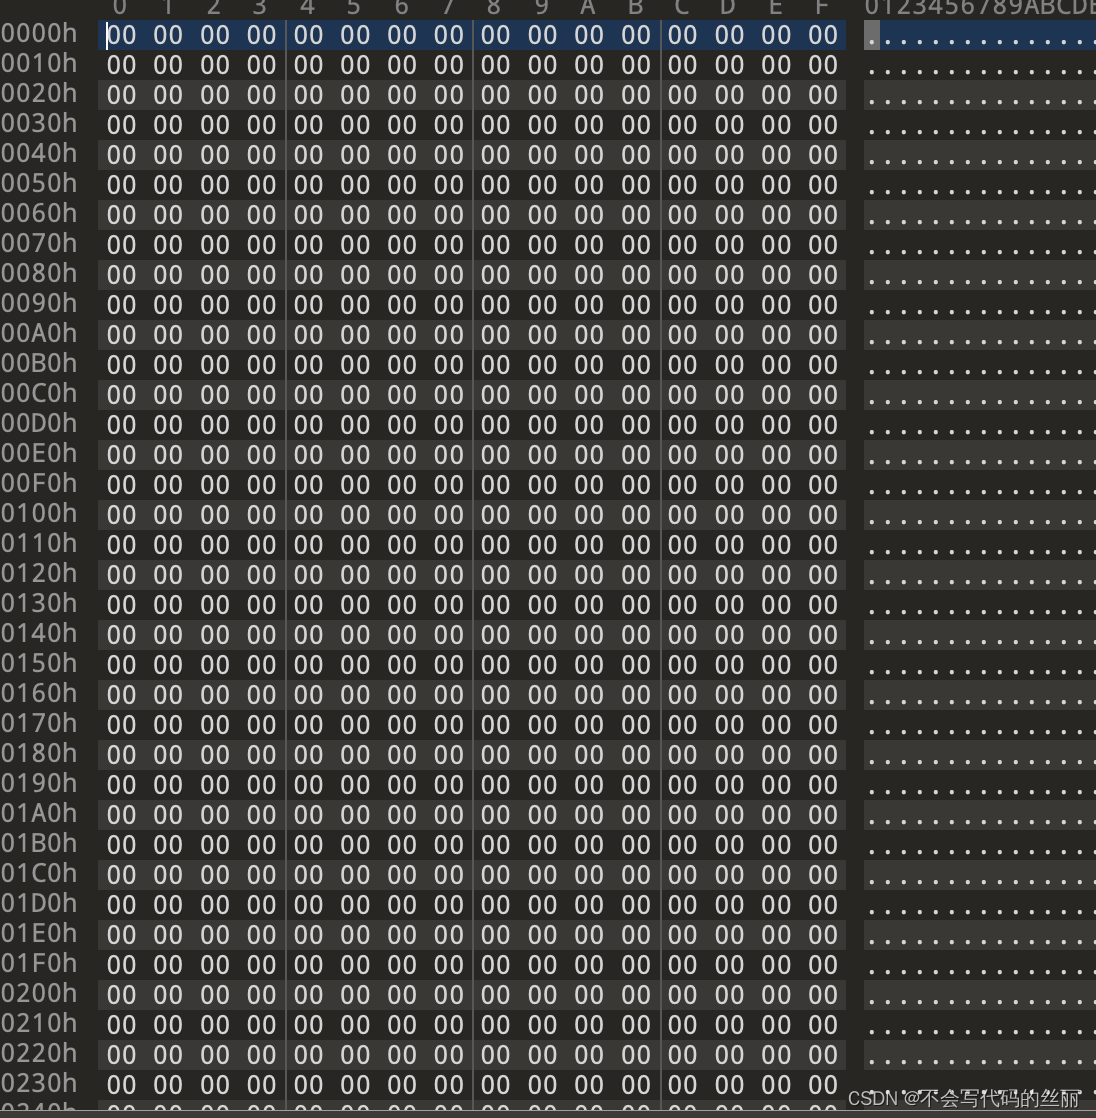Click the row address 0120h
This screenshot has width=1096, height=1118.
pyautogui.click(x=39, y=573)
